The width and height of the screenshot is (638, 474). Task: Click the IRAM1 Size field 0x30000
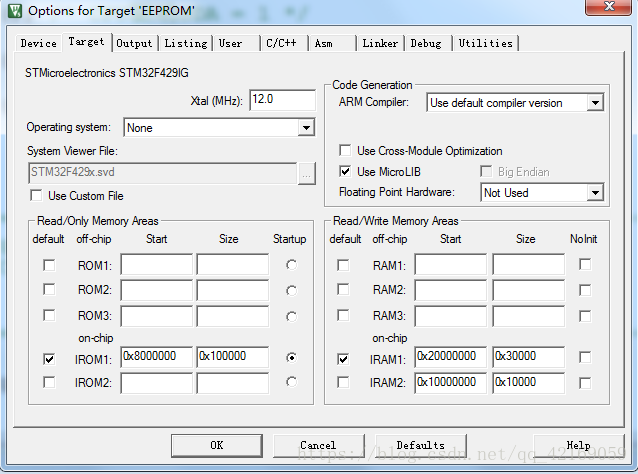pyautogui.click(x=529, y=357)
